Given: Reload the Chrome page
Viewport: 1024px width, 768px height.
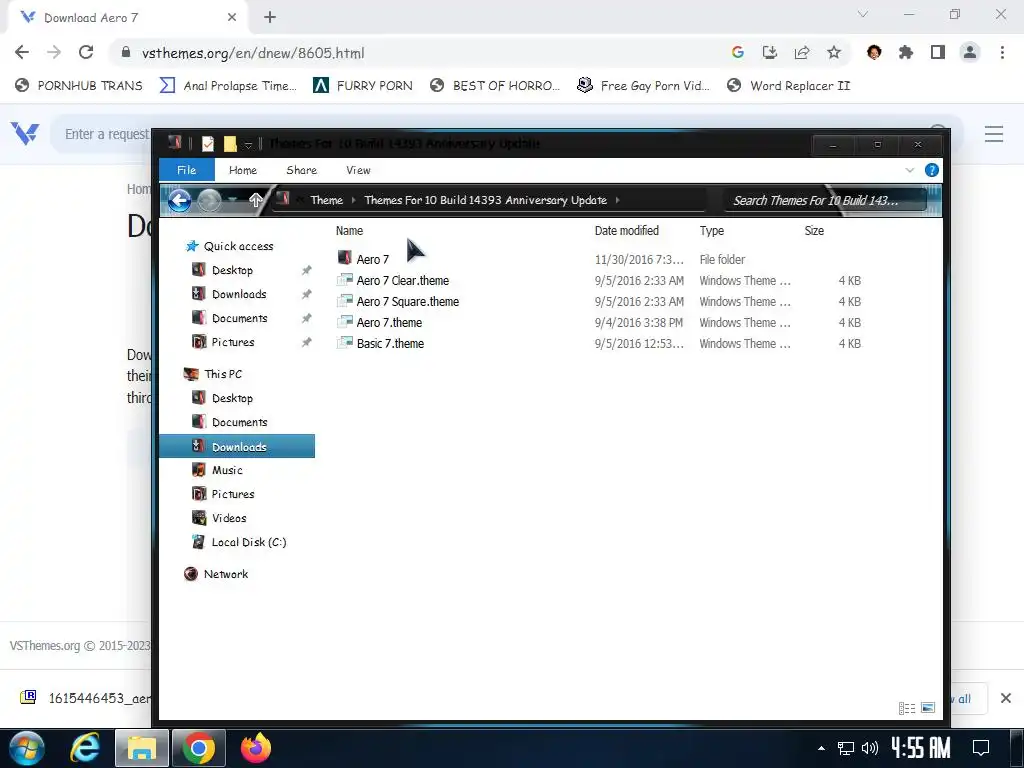Looking at the screenshot, I should click(x=86, y=52).
